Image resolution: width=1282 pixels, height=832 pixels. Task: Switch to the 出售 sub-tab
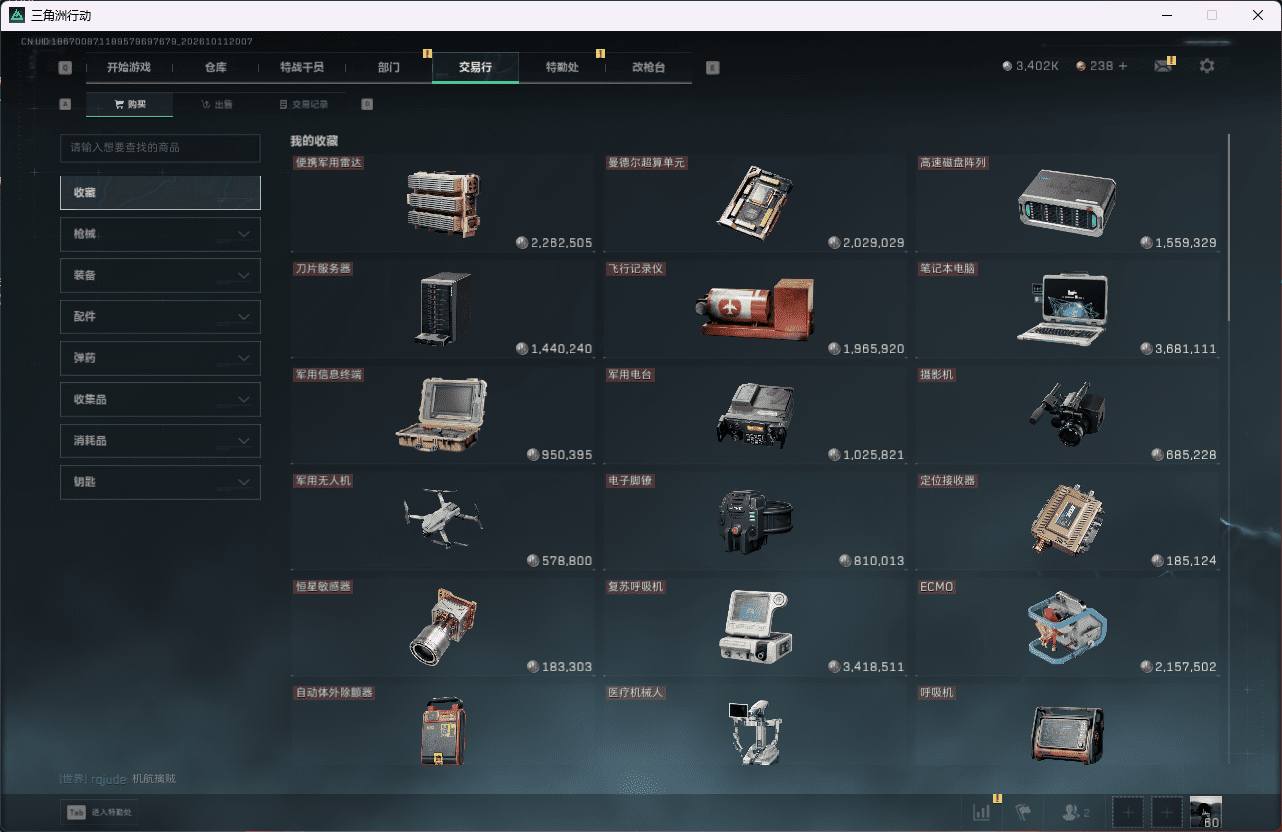216,104
